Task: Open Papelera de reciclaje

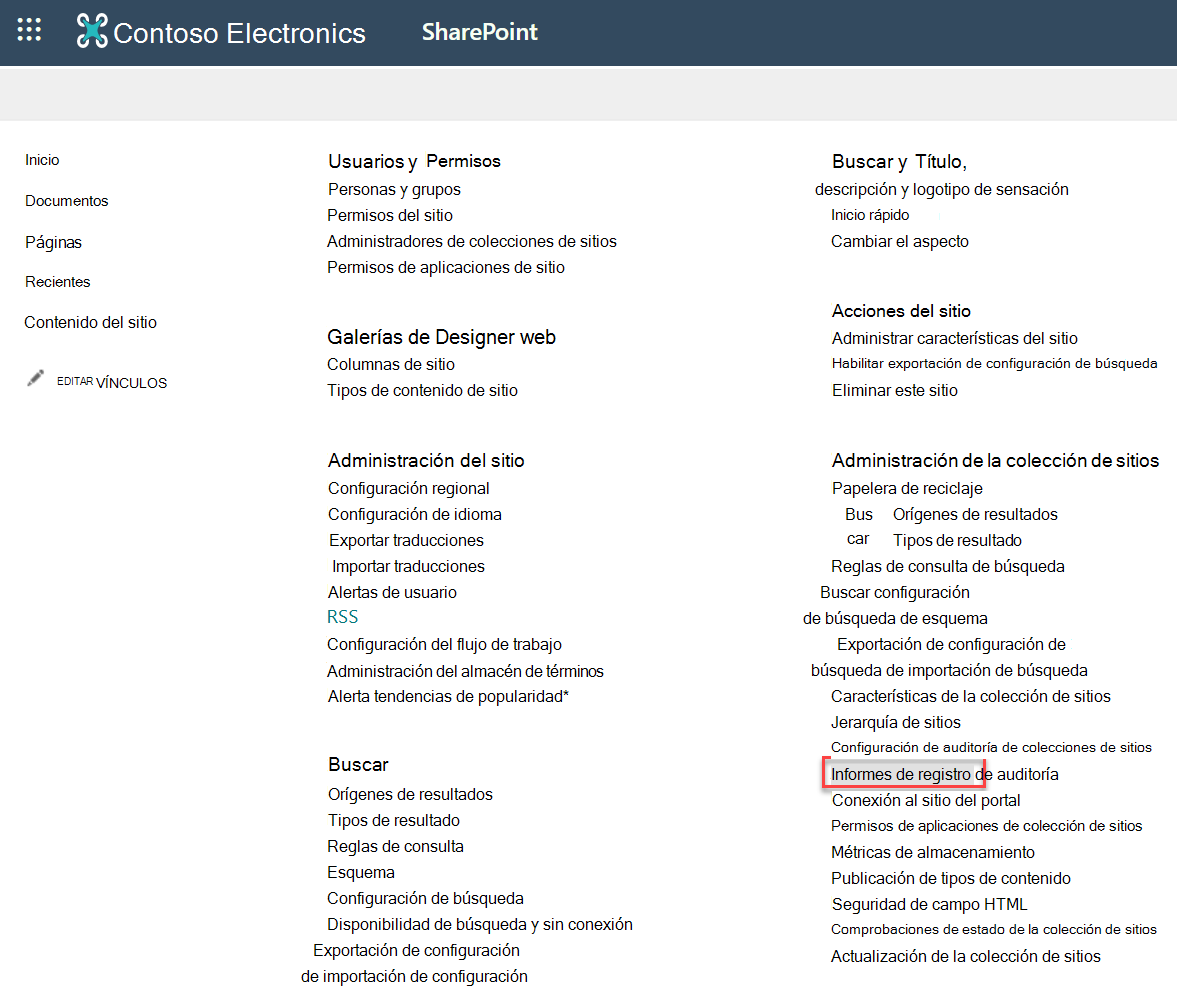Action: coord(908,488)
